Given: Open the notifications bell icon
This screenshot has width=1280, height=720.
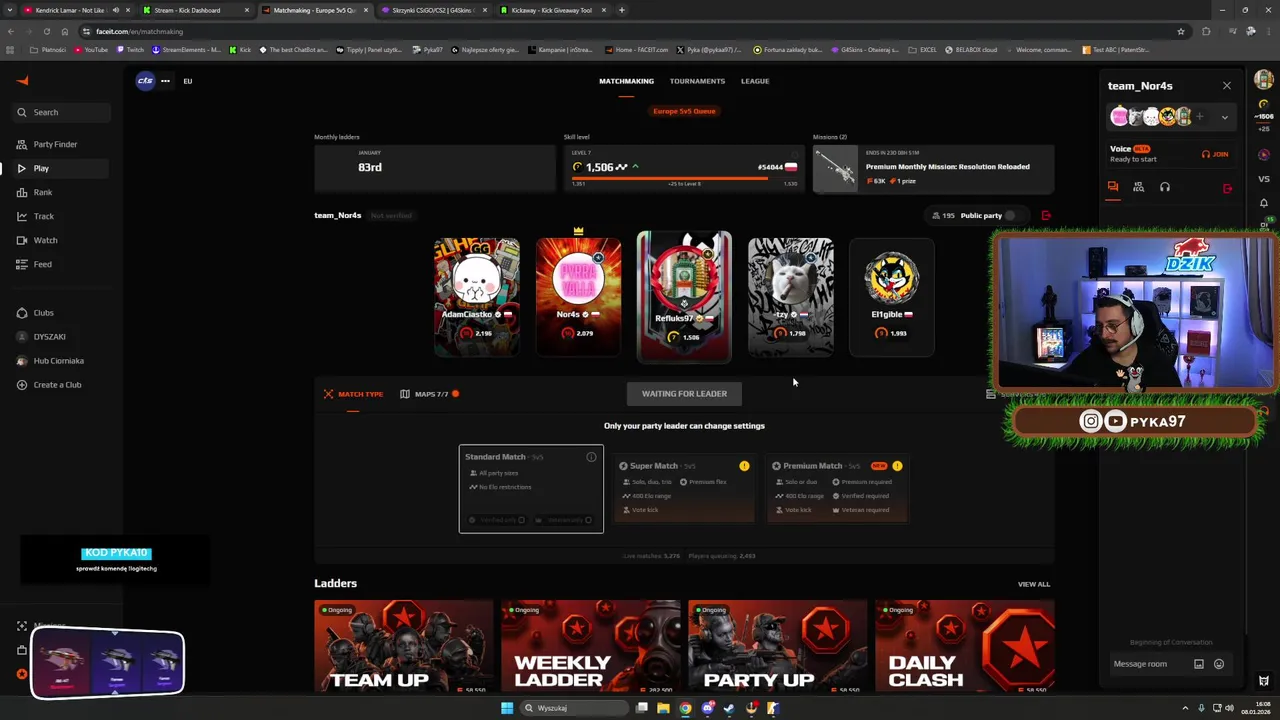Looking at the screenshot, I should pos(1264,203).
